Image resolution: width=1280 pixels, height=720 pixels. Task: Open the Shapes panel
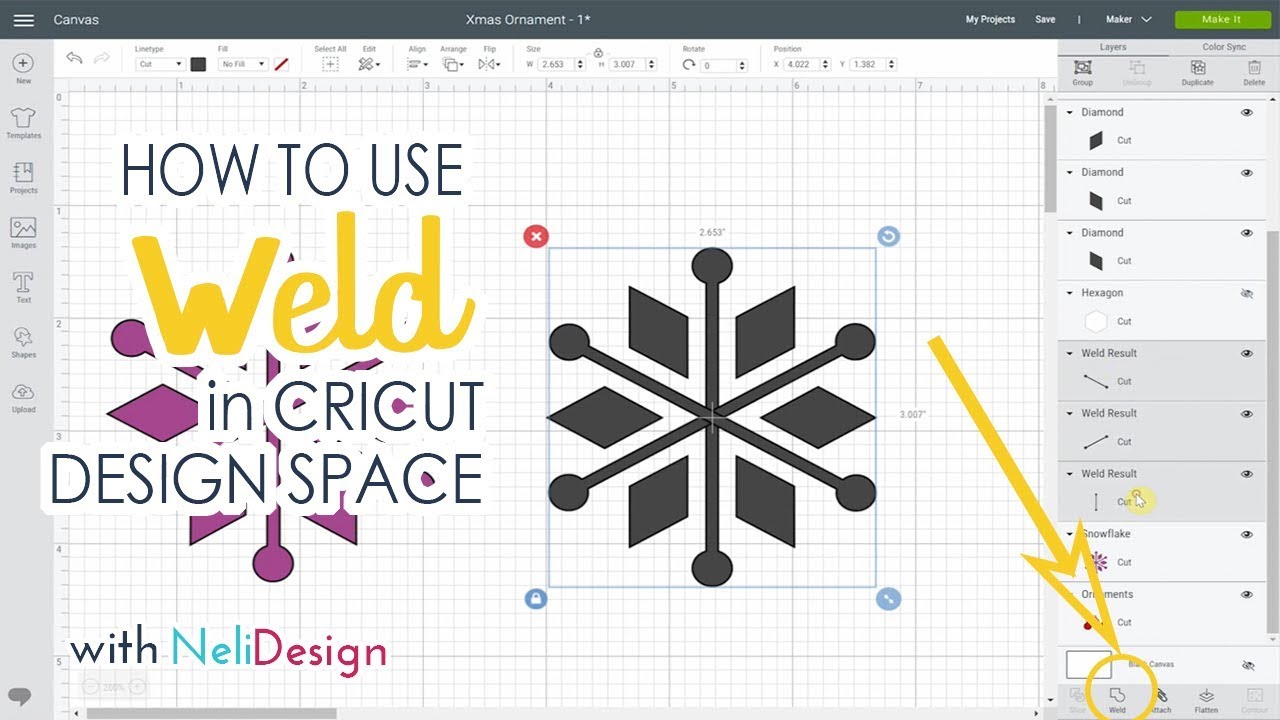tap(23, 343)
